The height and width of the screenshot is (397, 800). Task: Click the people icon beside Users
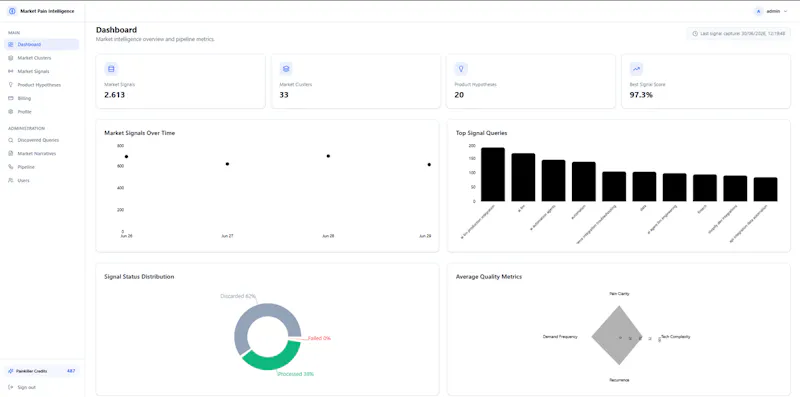point(11,180)
